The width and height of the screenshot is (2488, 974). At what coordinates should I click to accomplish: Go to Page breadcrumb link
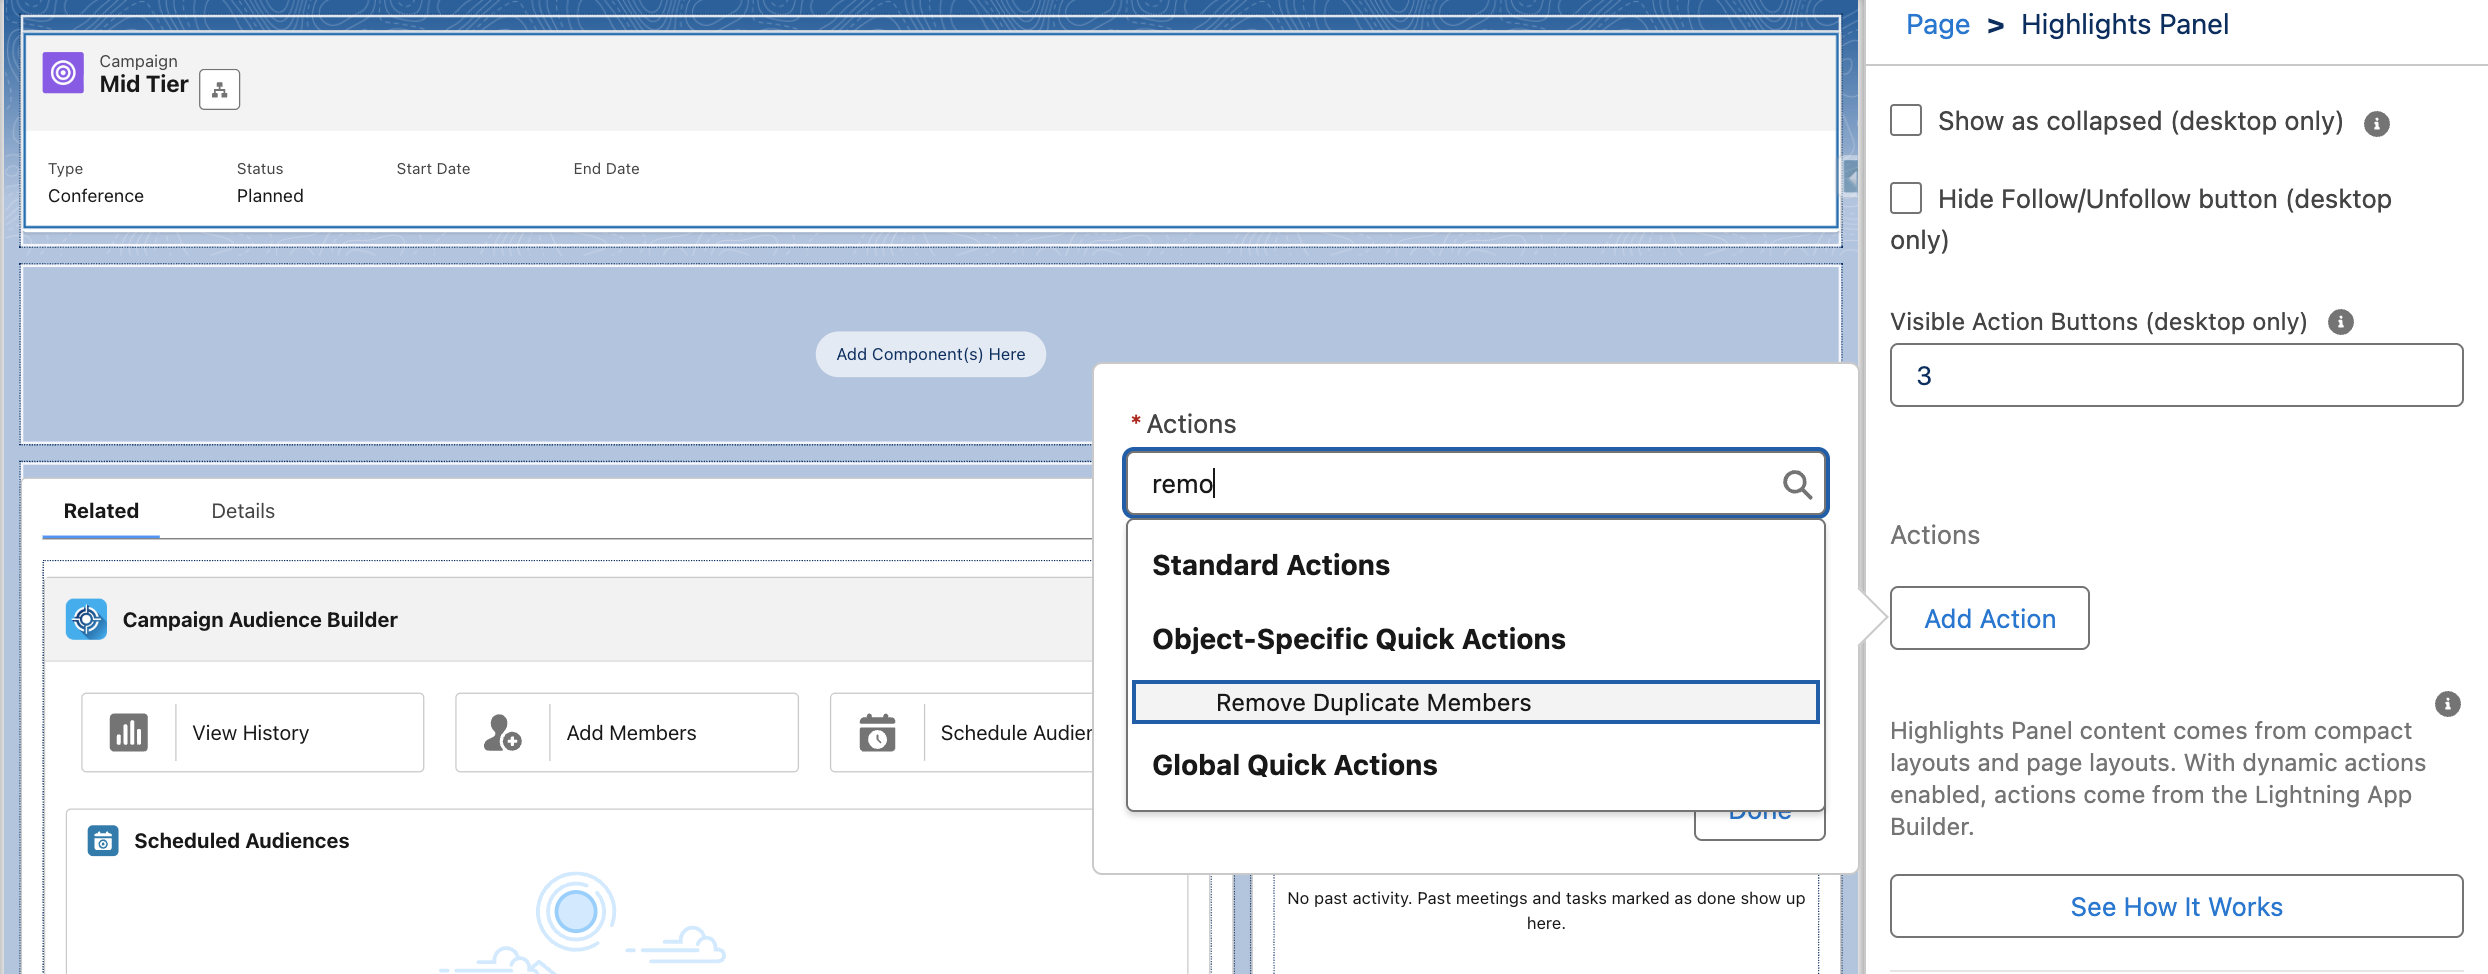pos(1938,24)
